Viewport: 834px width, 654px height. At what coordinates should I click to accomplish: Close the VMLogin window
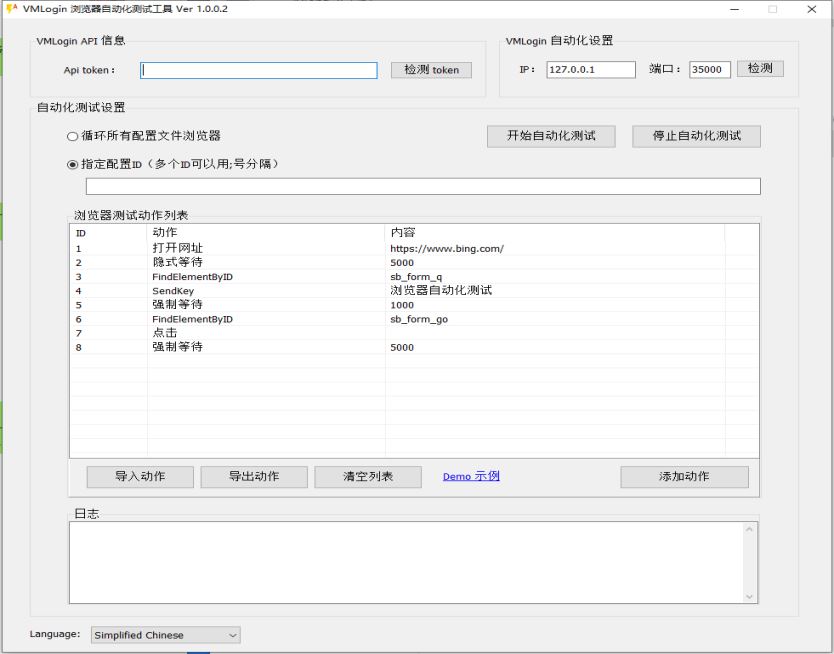click(812, 9)
